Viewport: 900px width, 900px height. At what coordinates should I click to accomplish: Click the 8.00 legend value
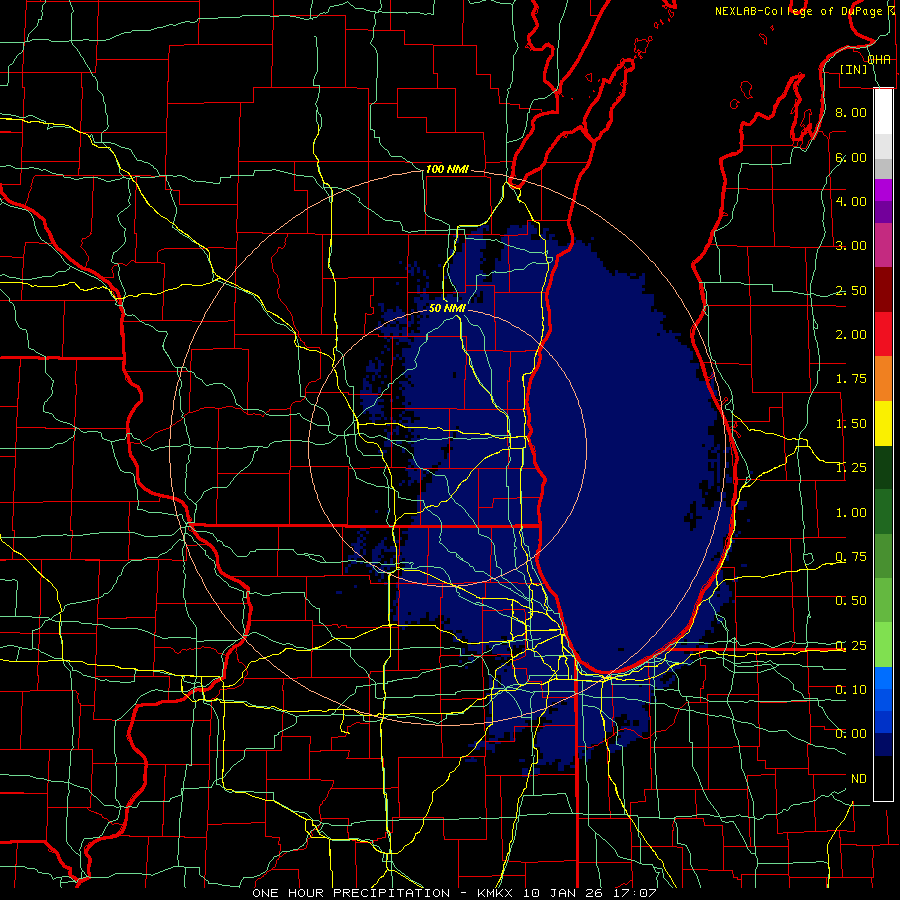851,112
